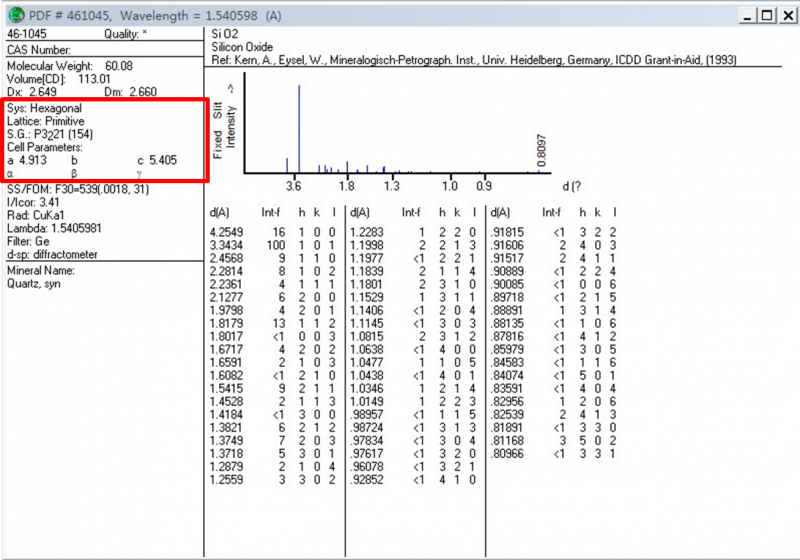800x560 pixels.
Task: Select the d-spacing 1.5415 row
Action: click(x=272, y=389)
